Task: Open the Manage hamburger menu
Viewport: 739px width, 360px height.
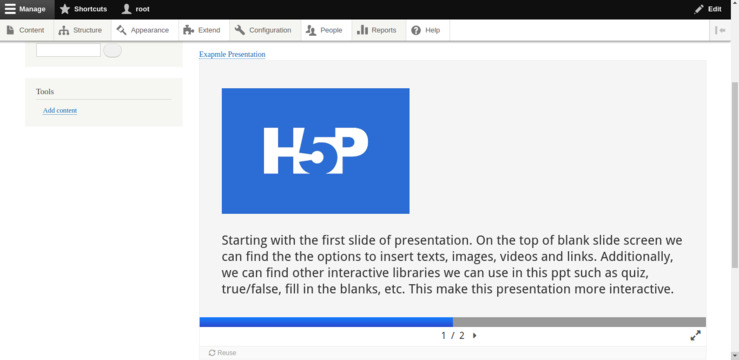Action: 27,9
